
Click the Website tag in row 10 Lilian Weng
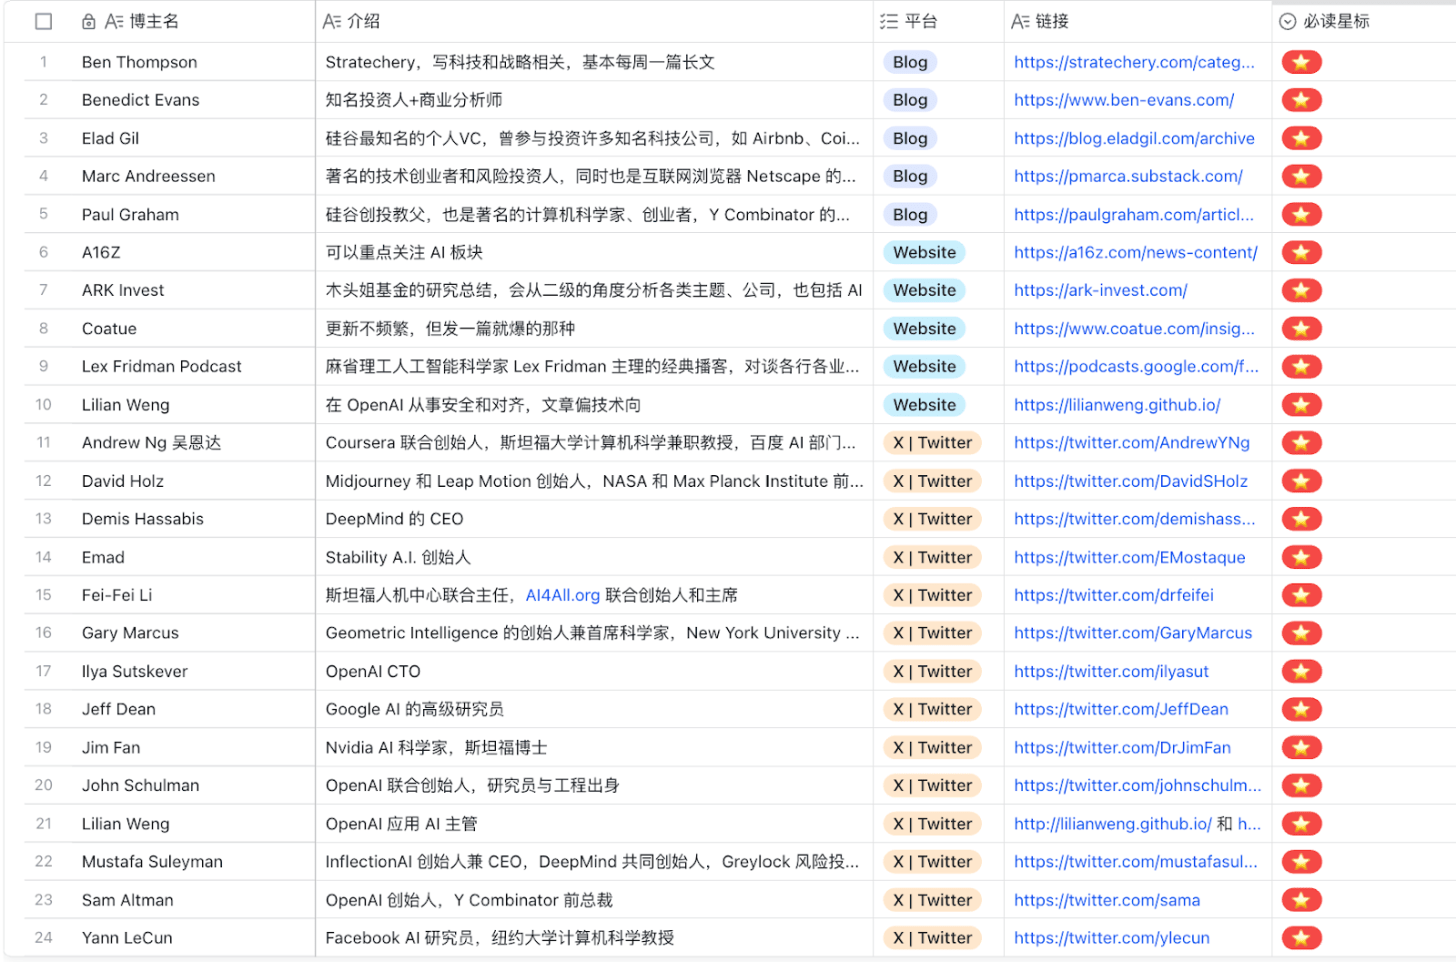[924, 405]
